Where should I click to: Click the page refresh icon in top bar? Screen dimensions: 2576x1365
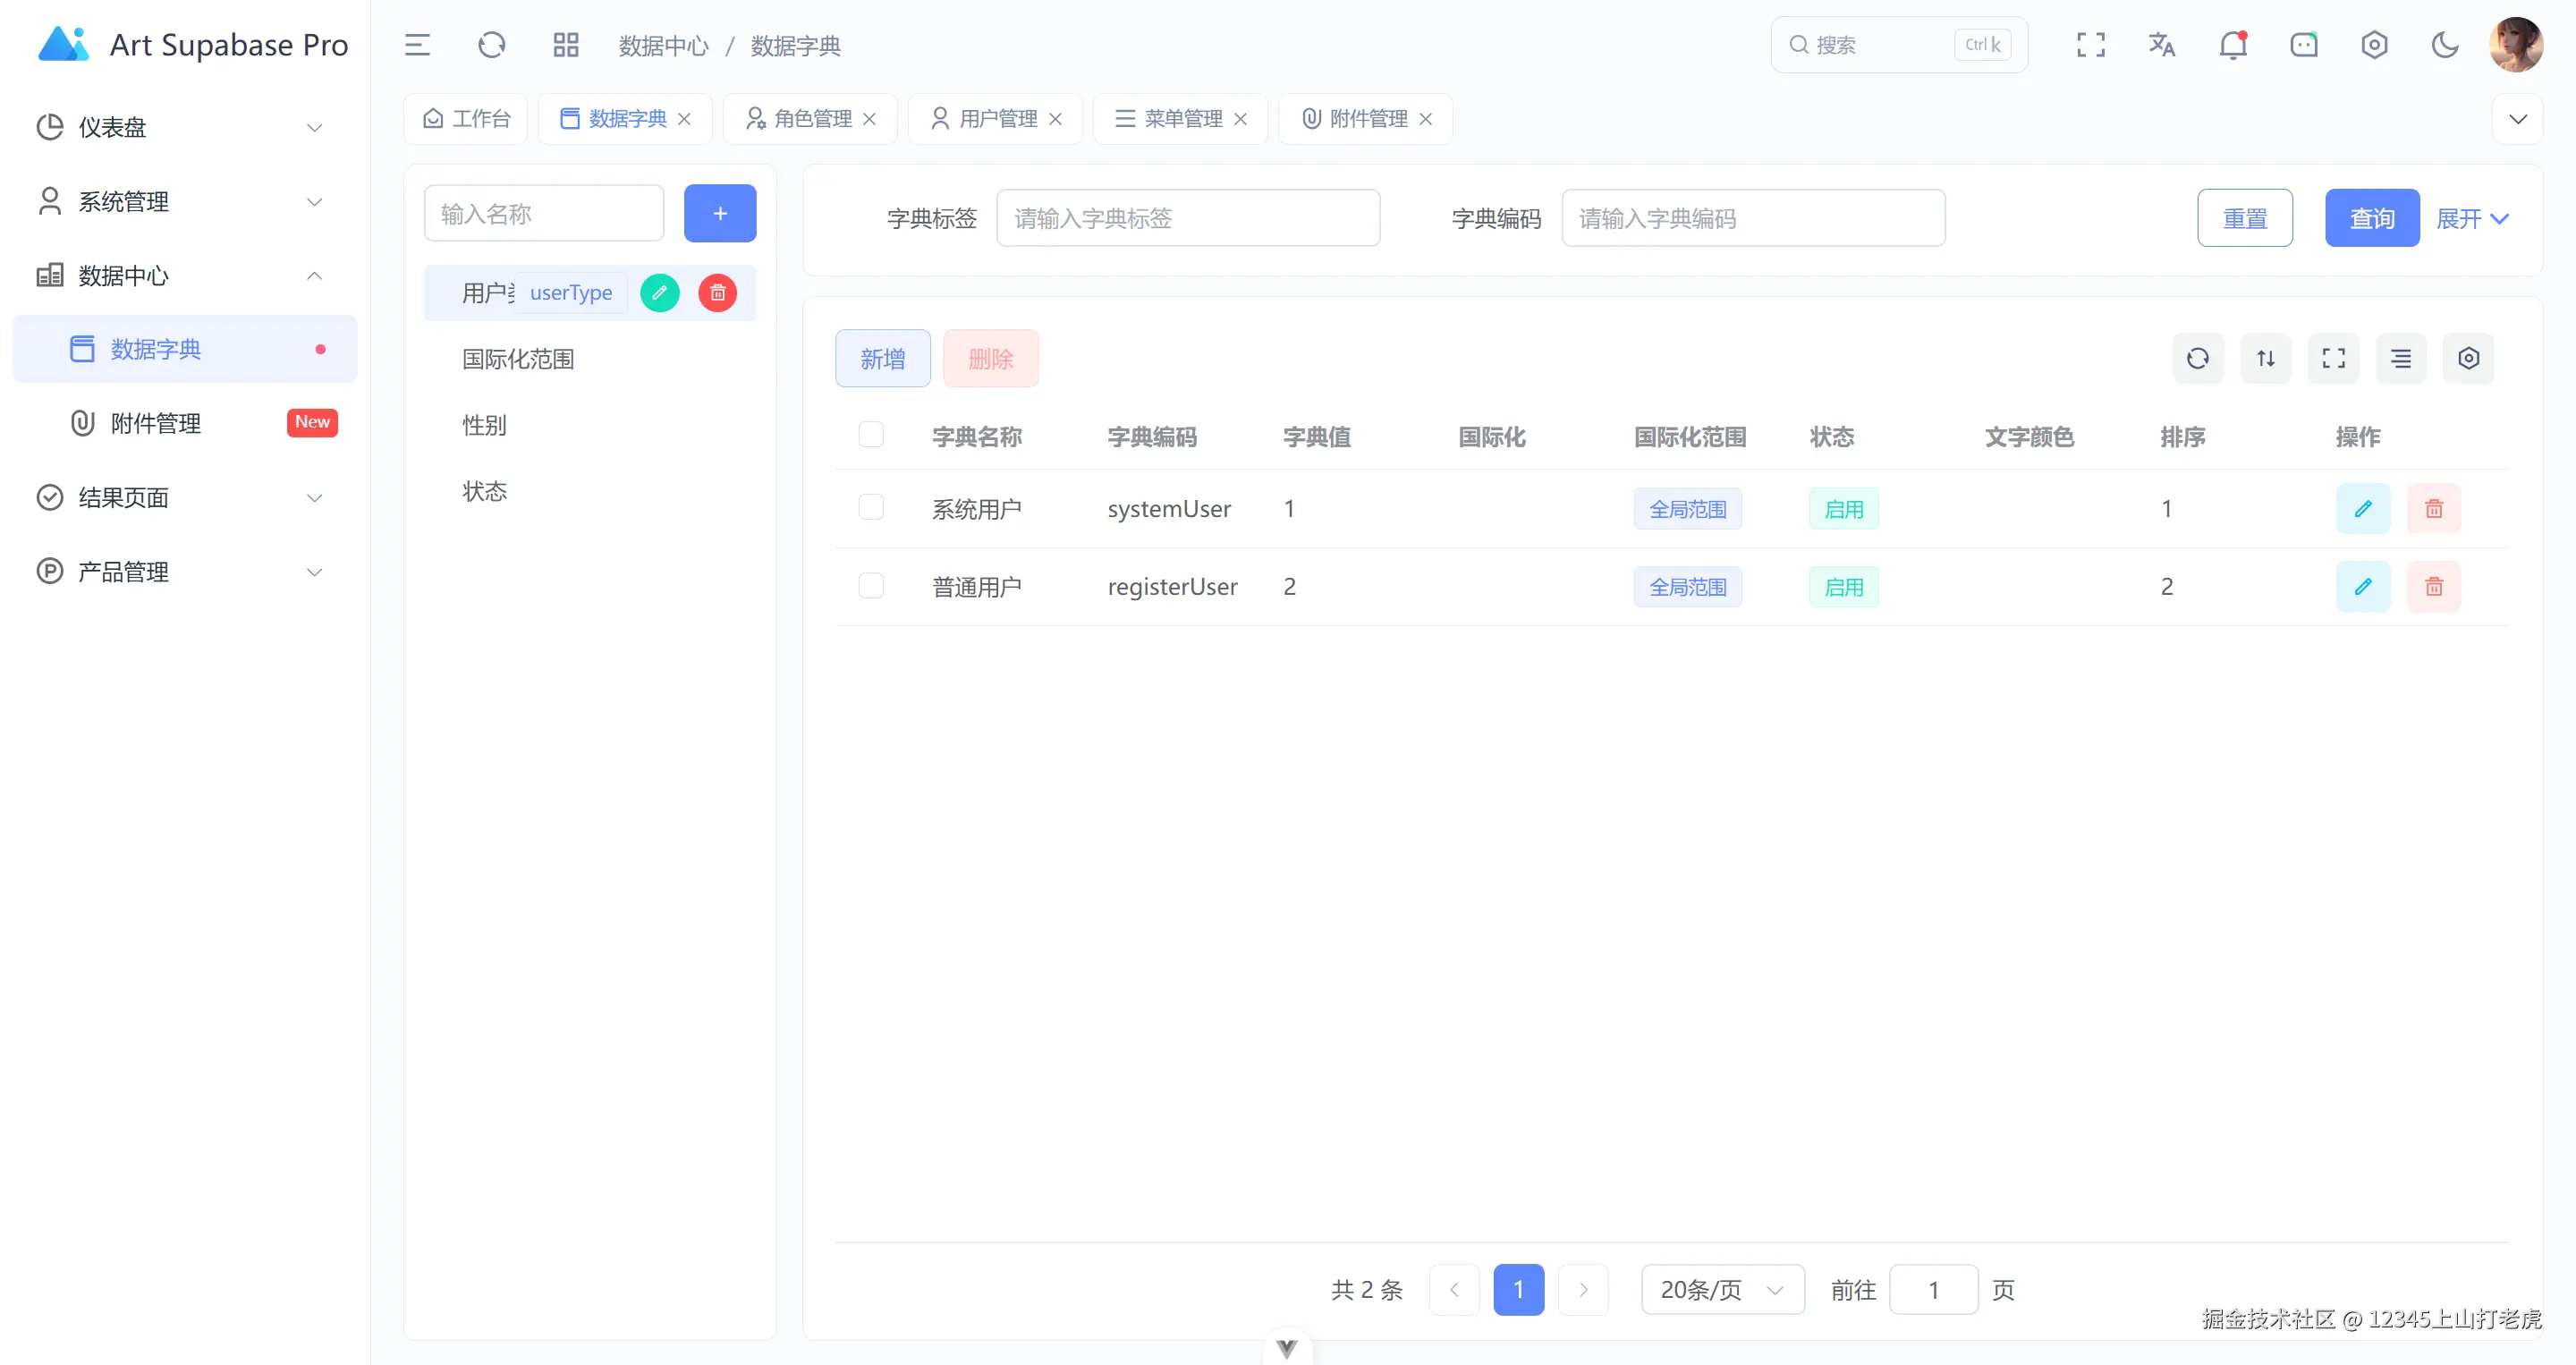491,44
